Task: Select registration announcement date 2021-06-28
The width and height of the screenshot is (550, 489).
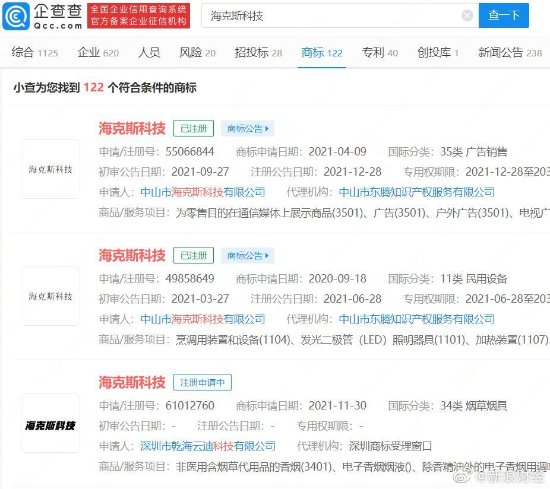Action: [353, 299]
